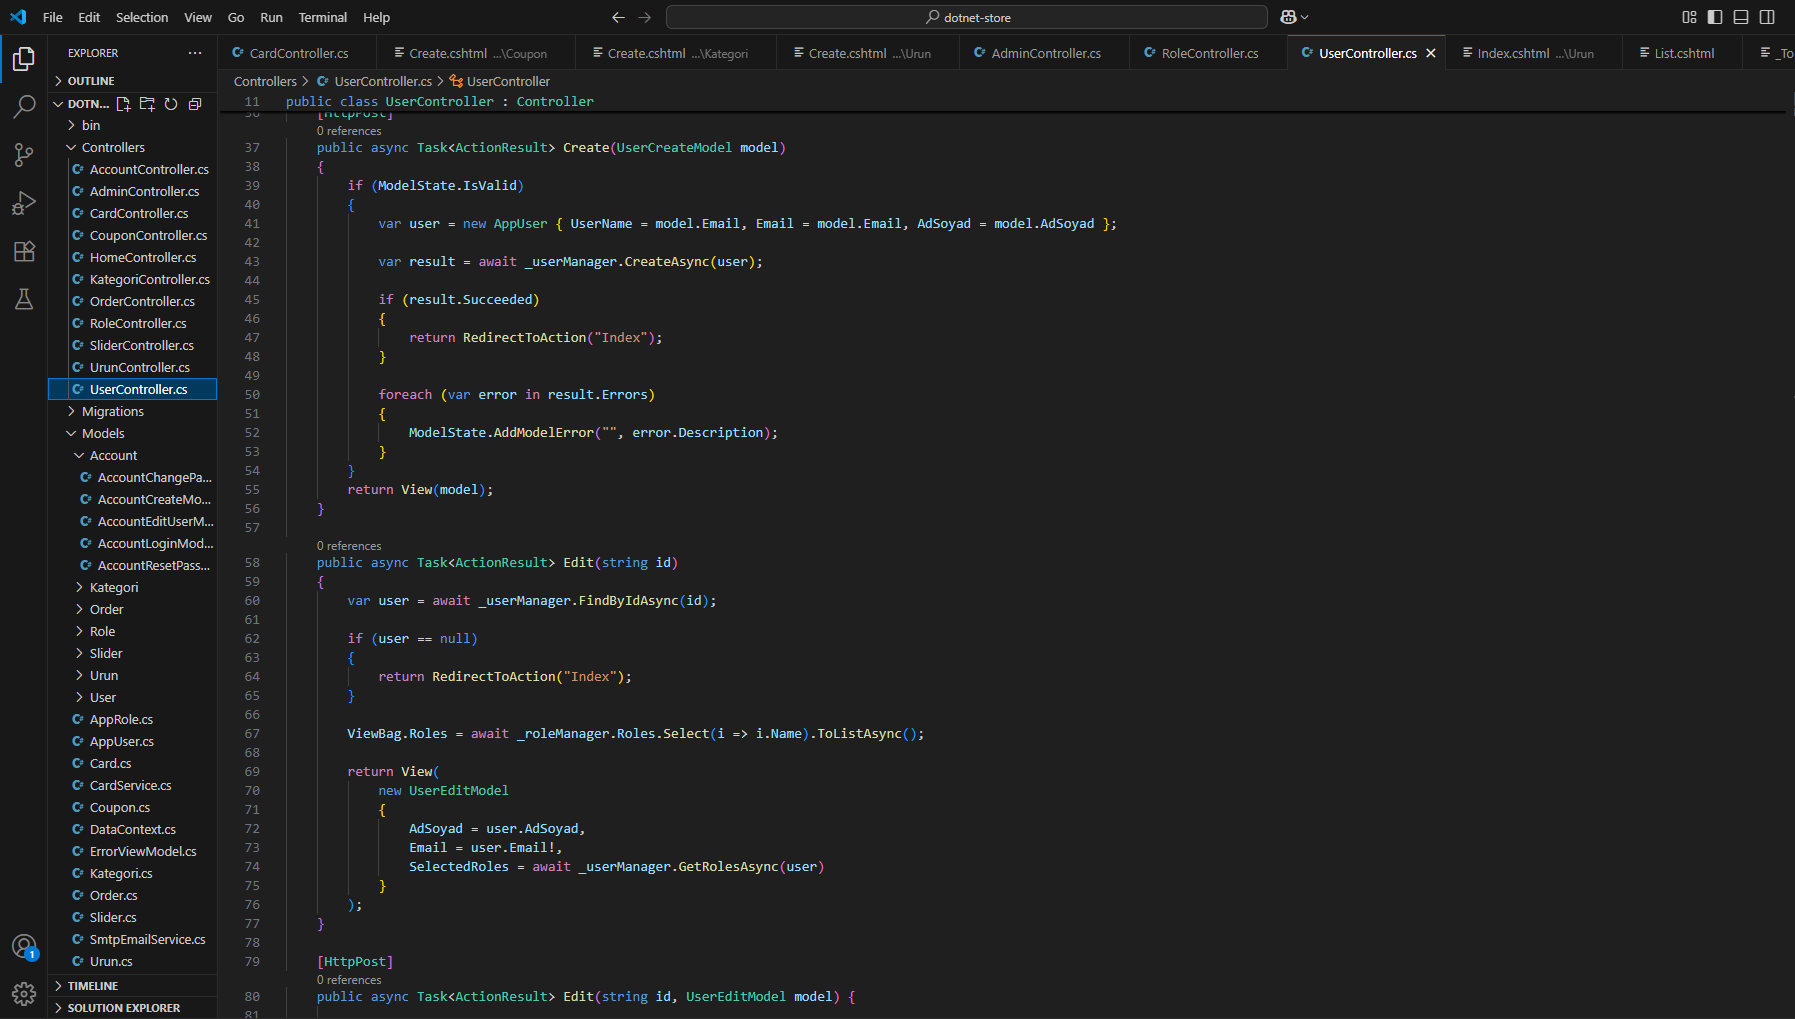Open the Terminal menu

pos(323,17)
